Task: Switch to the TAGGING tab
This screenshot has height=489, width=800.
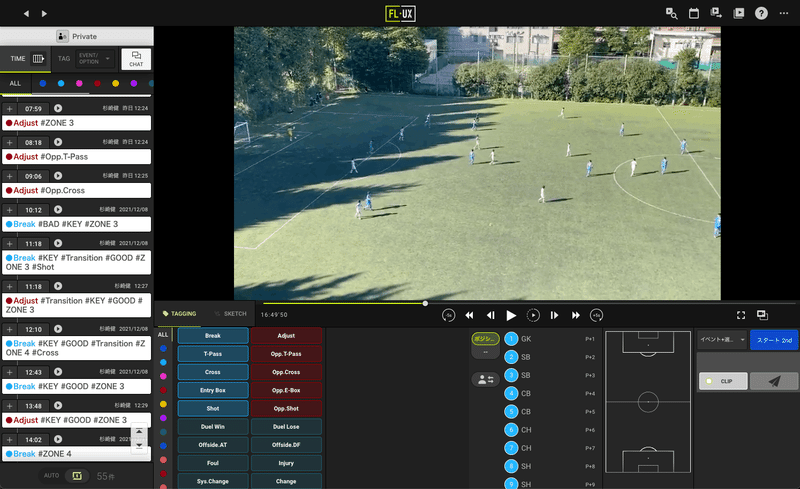Action: (180, 313)
